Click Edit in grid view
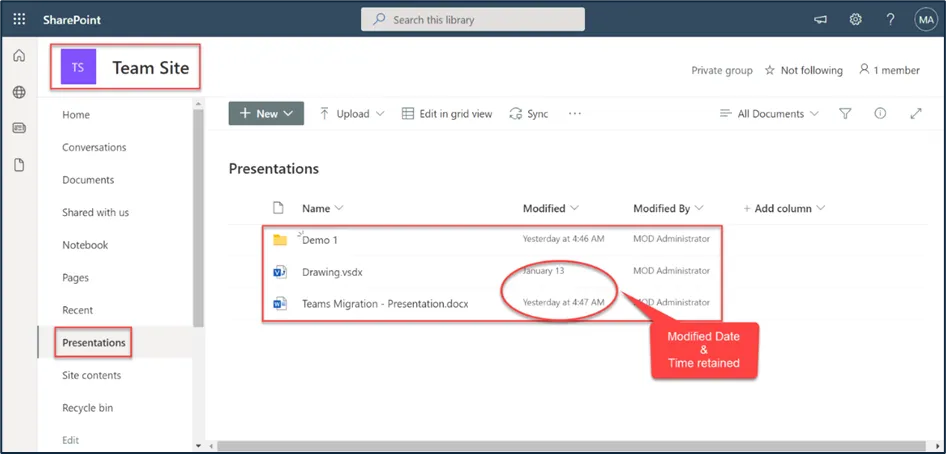 pyautogui.click(x=447, y=114)
